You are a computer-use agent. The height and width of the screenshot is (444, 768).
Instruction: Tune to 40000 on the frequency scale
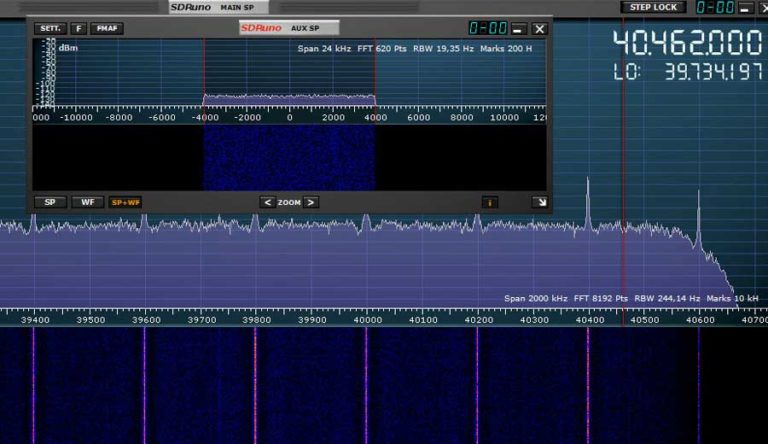pyautogui.click(x=367, y=320)
